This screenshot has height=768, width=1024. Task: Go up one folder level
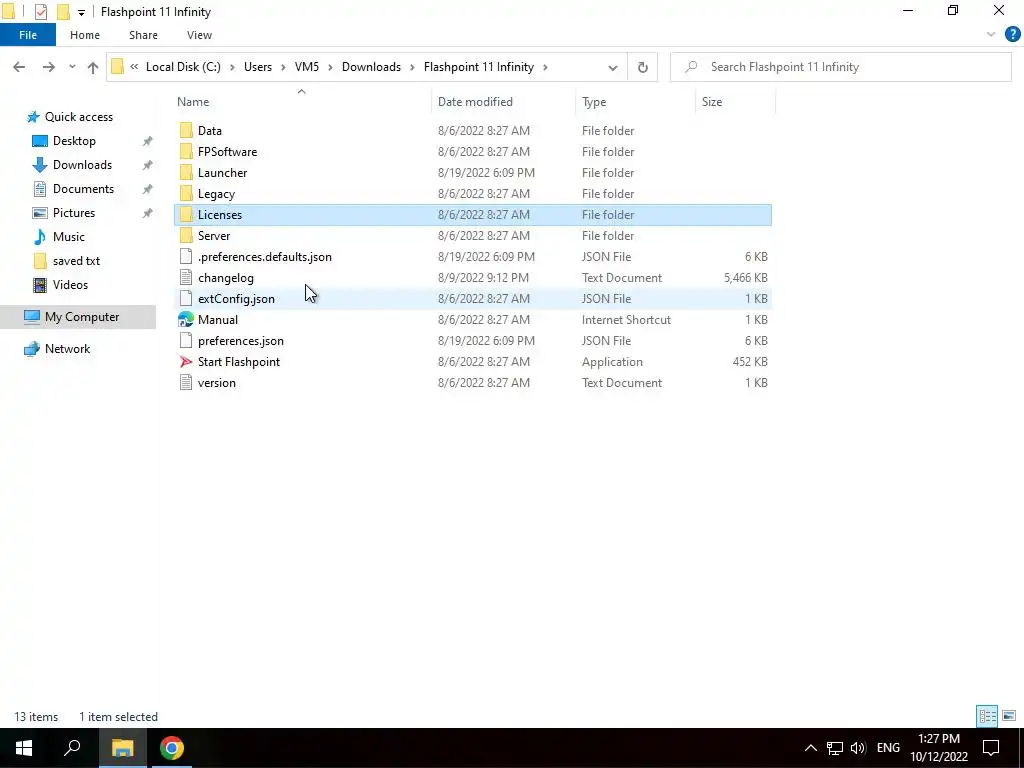[x=93, y=67]
